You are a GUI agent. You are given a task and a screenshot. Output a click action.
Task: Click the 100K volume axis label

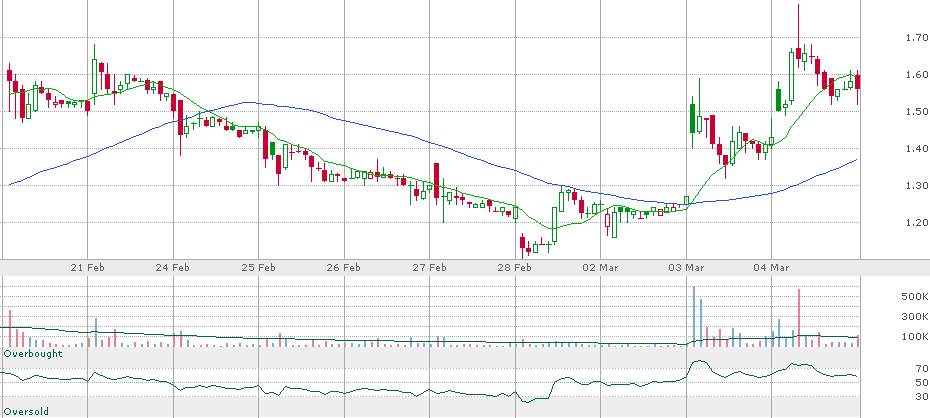pos(915,337)
